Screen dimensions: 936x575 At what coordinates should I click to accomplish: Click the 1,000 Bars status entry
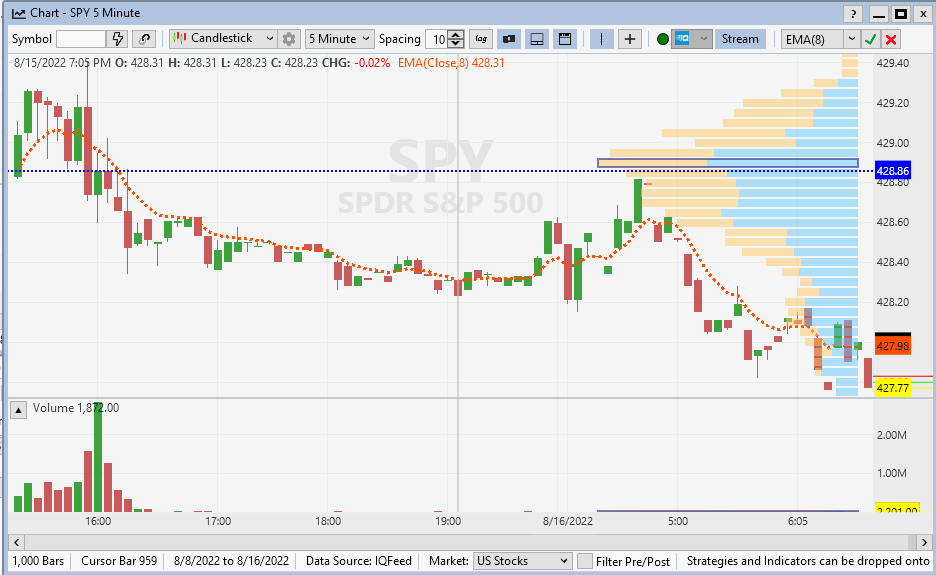point(38,561)
